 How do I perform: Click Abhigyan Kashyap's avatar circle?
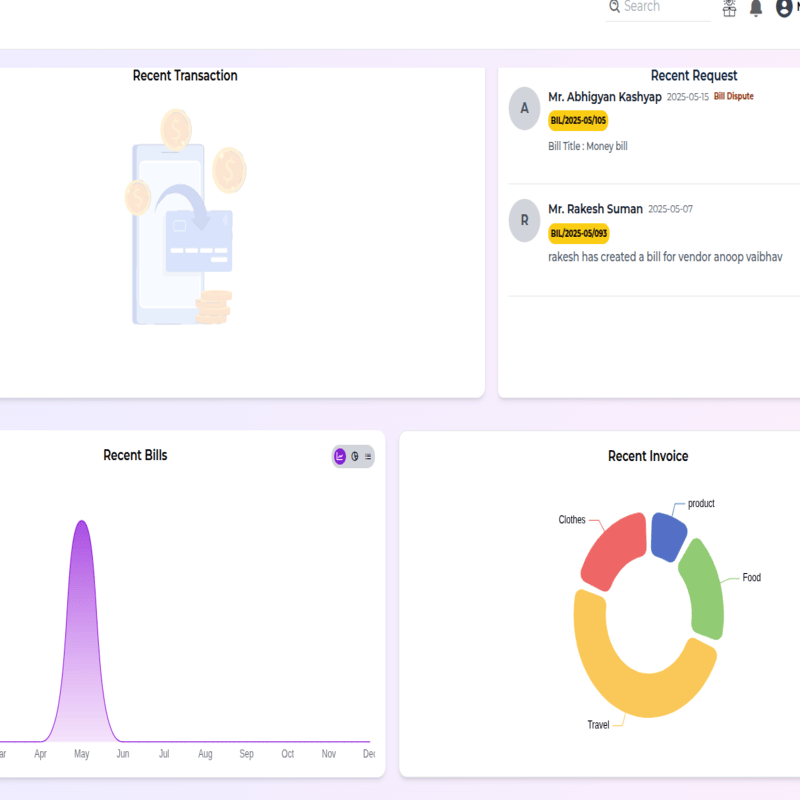(525, 108)
